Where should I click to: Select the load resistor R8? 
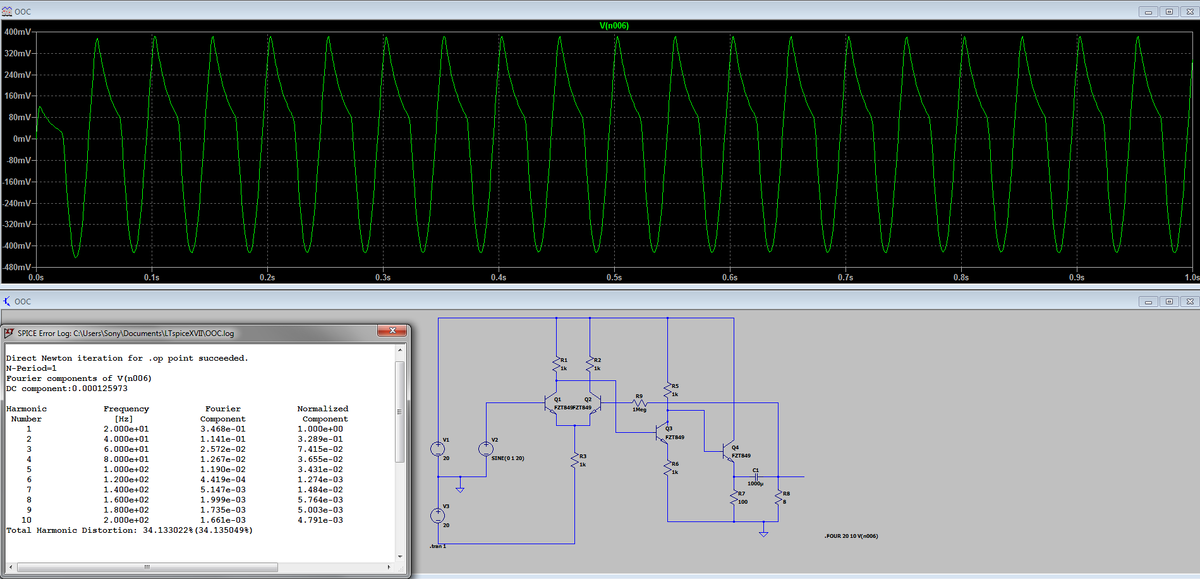[x=777, y=498]
